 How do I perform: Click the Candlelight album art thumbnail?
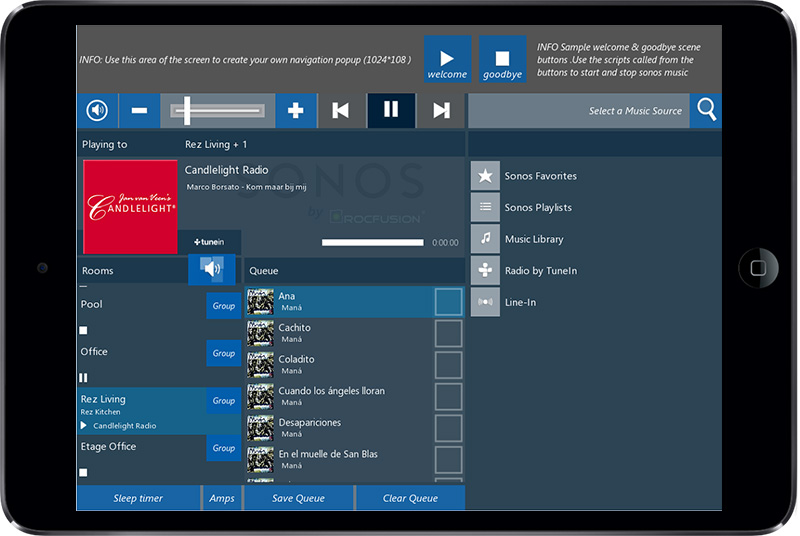tap(130, 207)
